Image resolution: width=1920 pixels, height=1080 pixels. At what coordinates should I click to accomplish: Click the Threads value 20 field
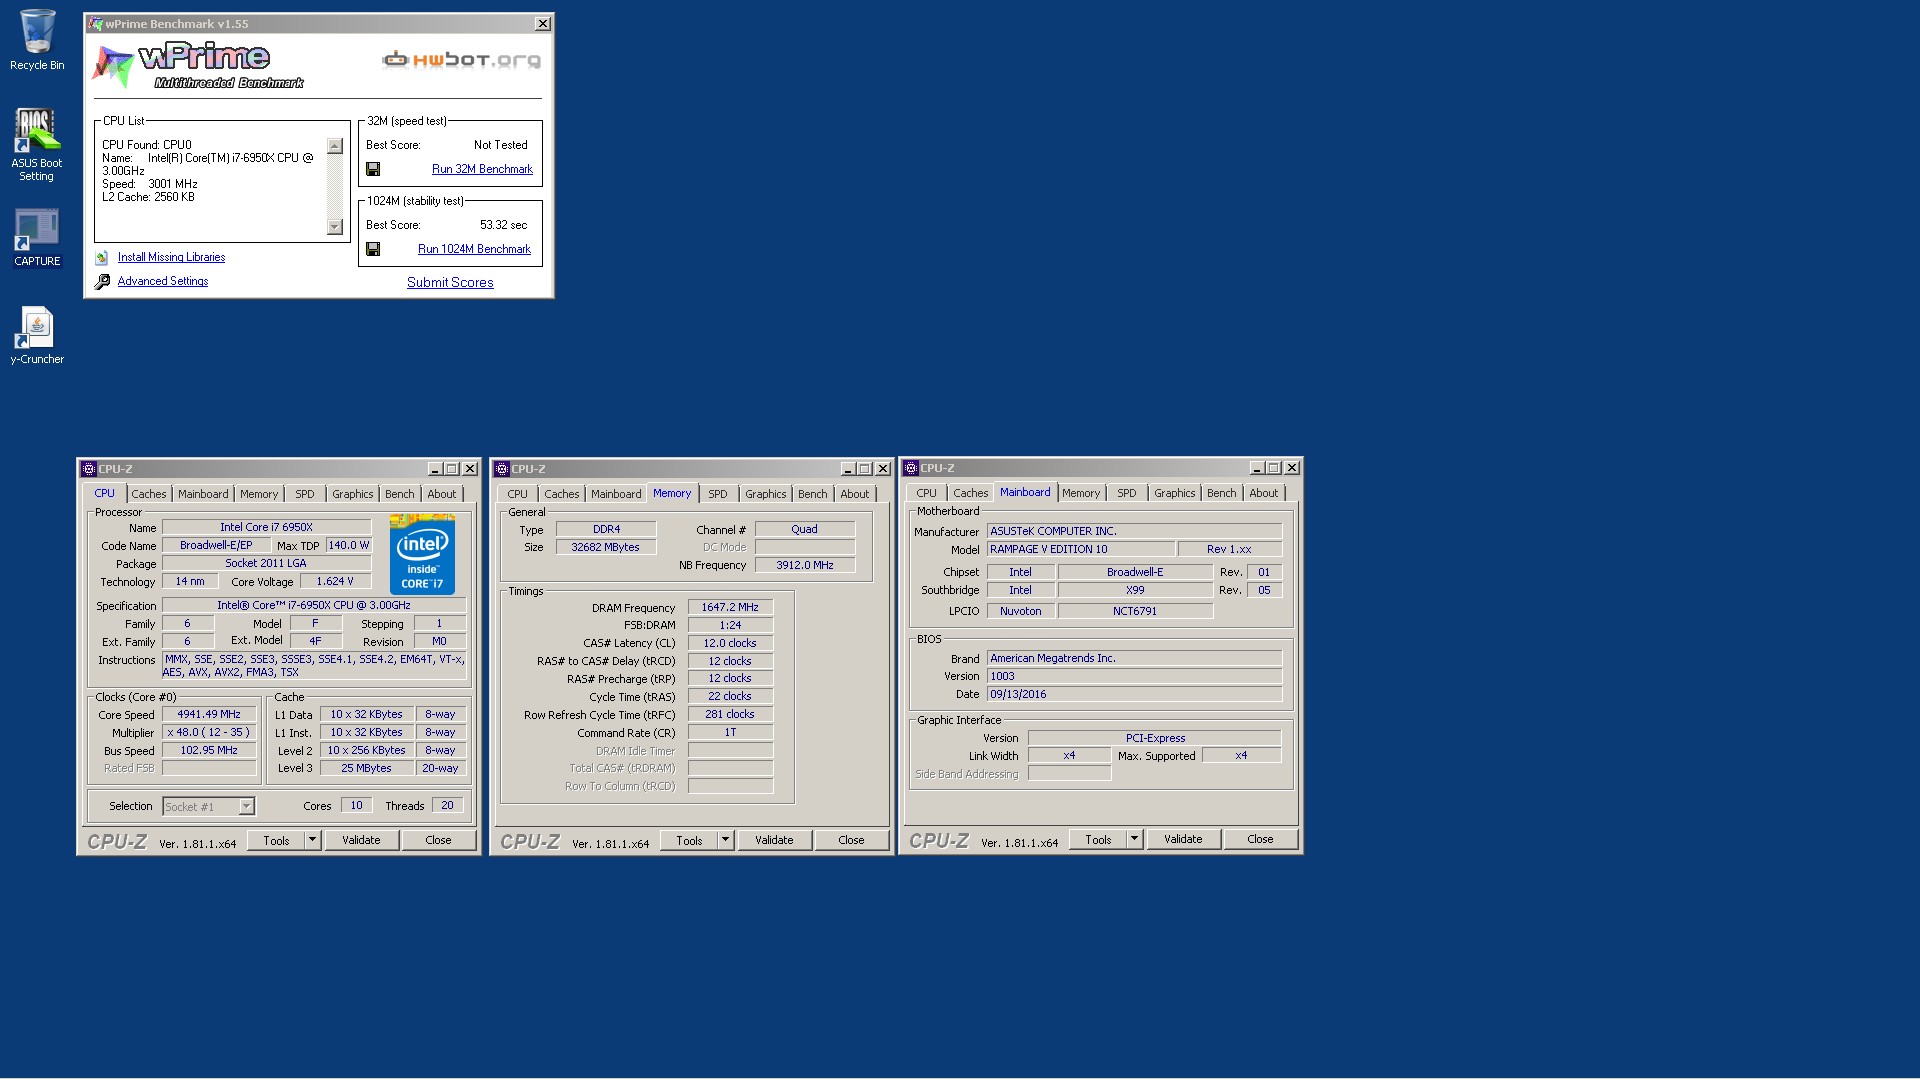click(447, 806)
